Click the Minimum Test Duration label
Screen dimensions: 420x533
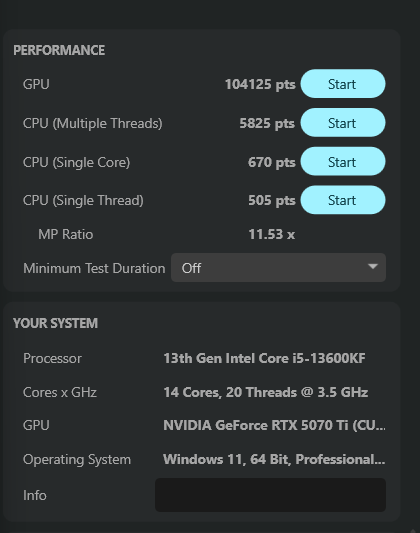tap(94, 268)
